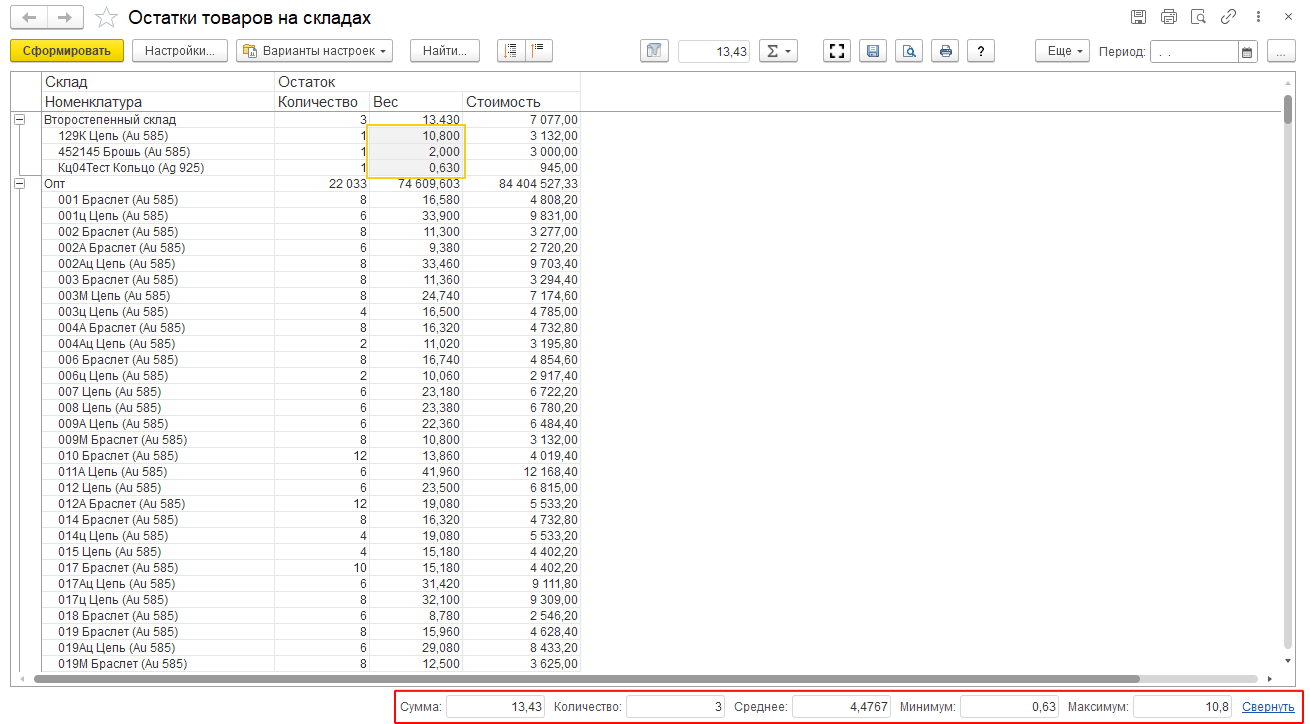
Task: Select the 003М Цепь (Au 585) row
Action: pyautogui.click(x=310, y=296)
